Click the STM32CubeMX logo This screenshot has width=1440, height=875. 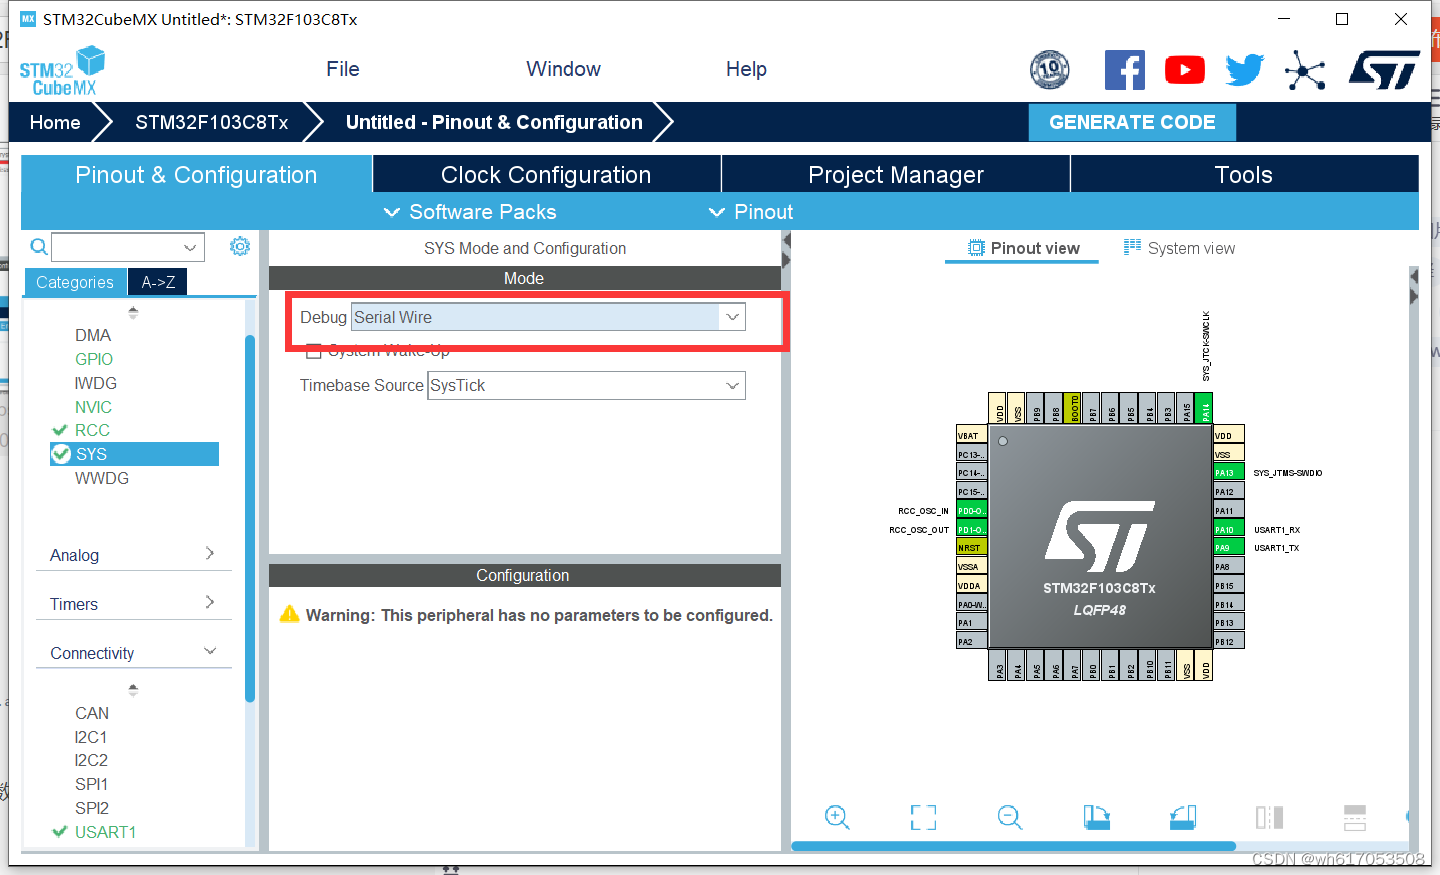coord(62,71)
